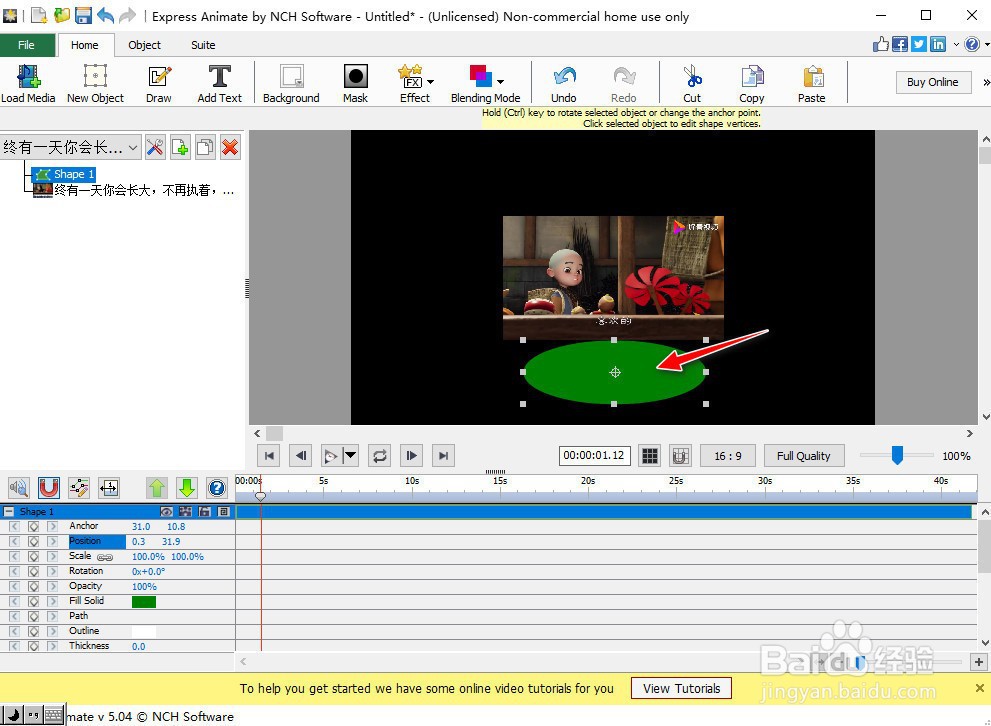991x726 pixels.
Task: Click the Load Media icon
Action: [28, 76]
